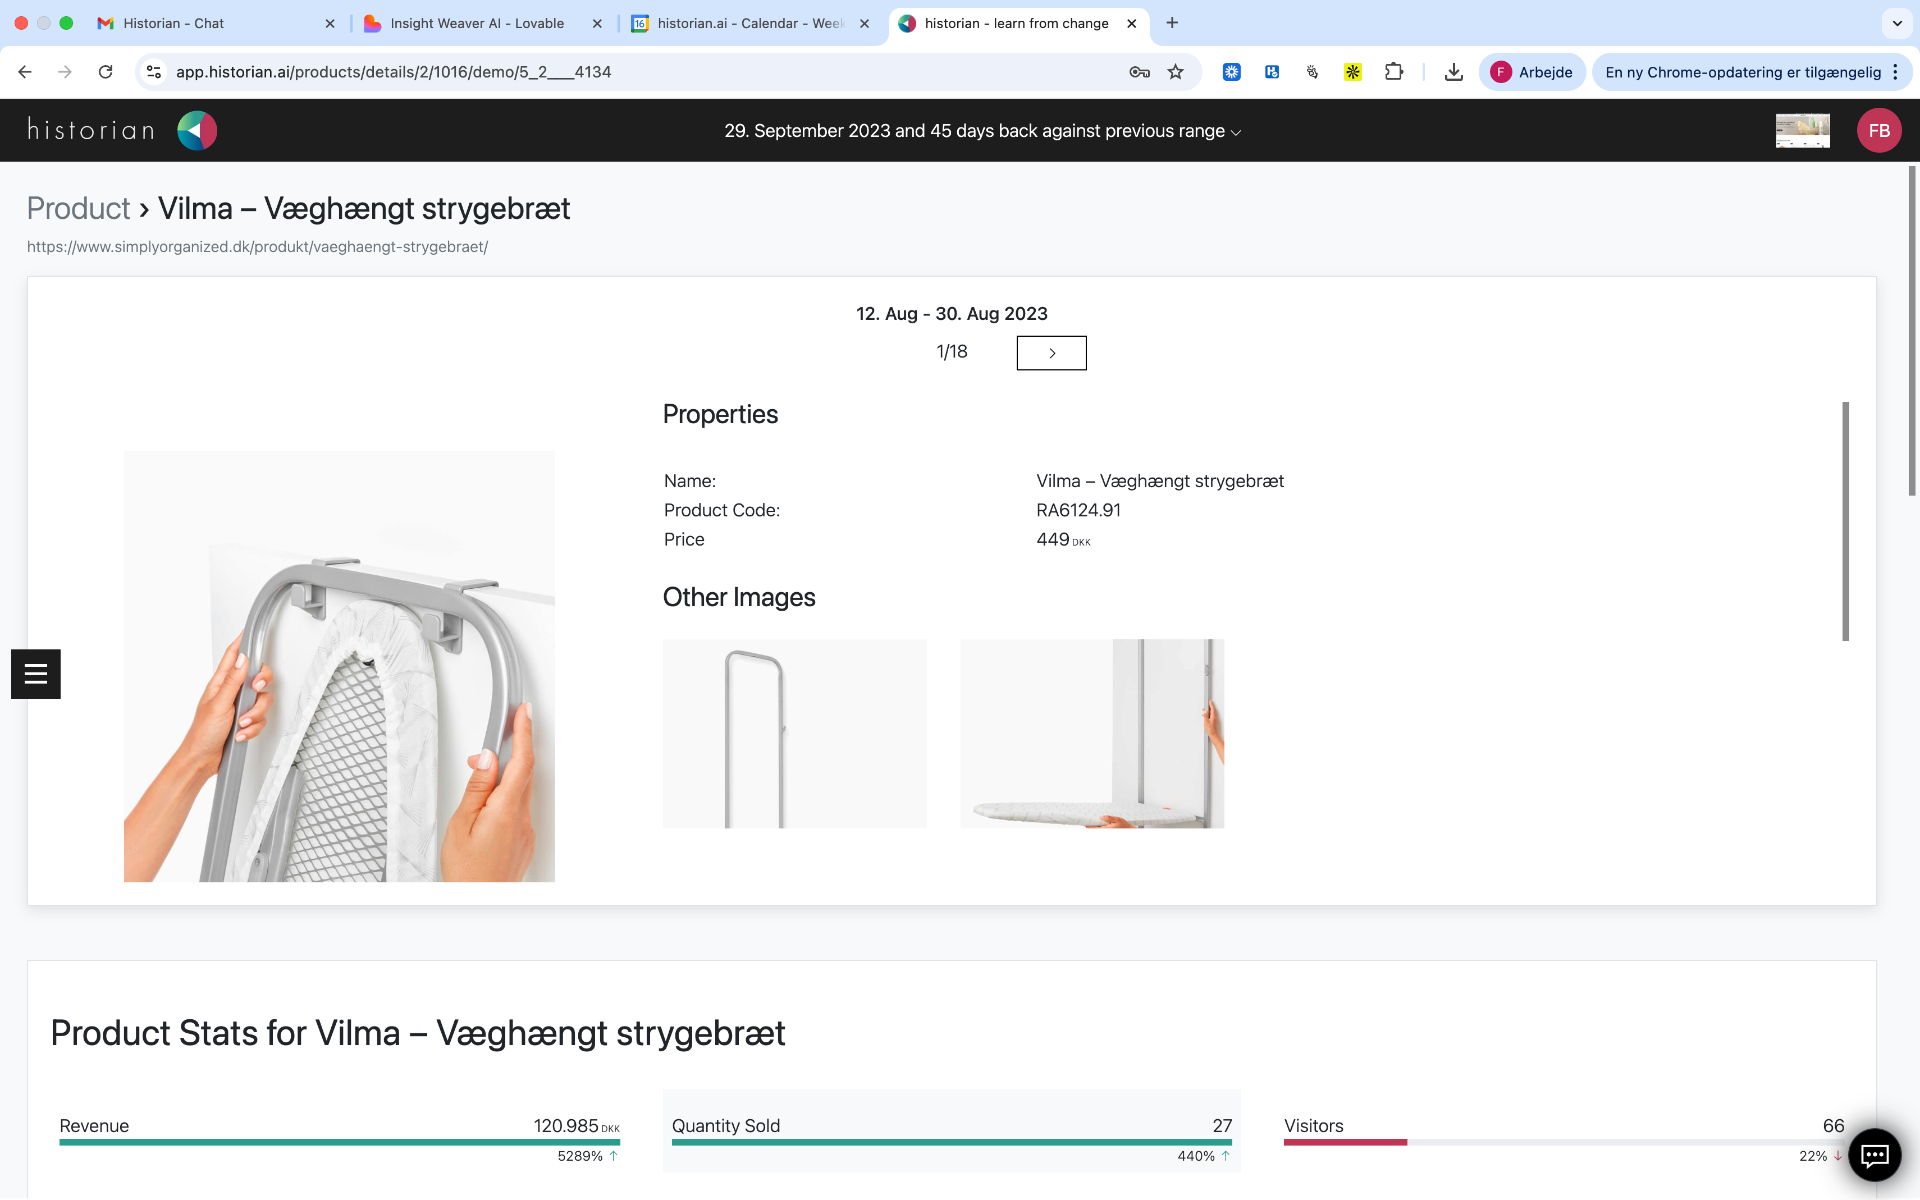This screenshot has width=1920, height=1200.
Task: Click the Revenue progress bar
Action: (339, 1142)
